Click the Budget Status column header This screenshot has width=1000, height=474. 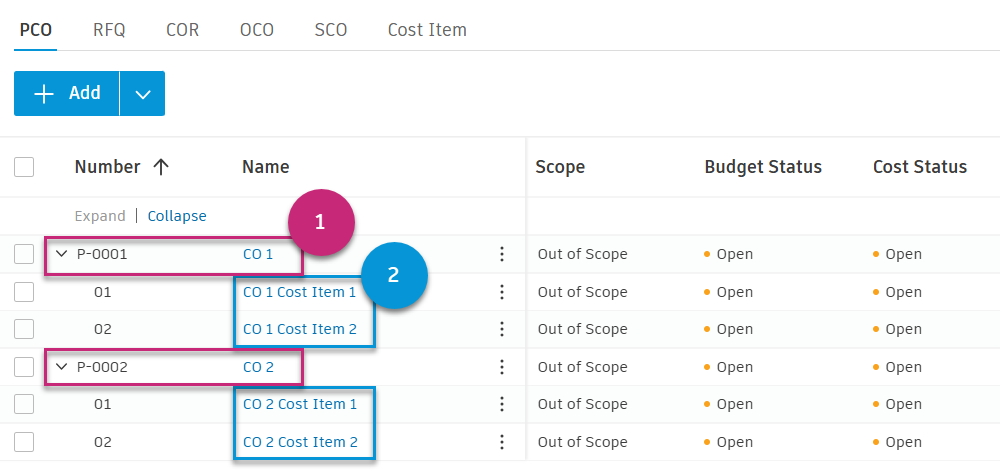coord(763,167)
